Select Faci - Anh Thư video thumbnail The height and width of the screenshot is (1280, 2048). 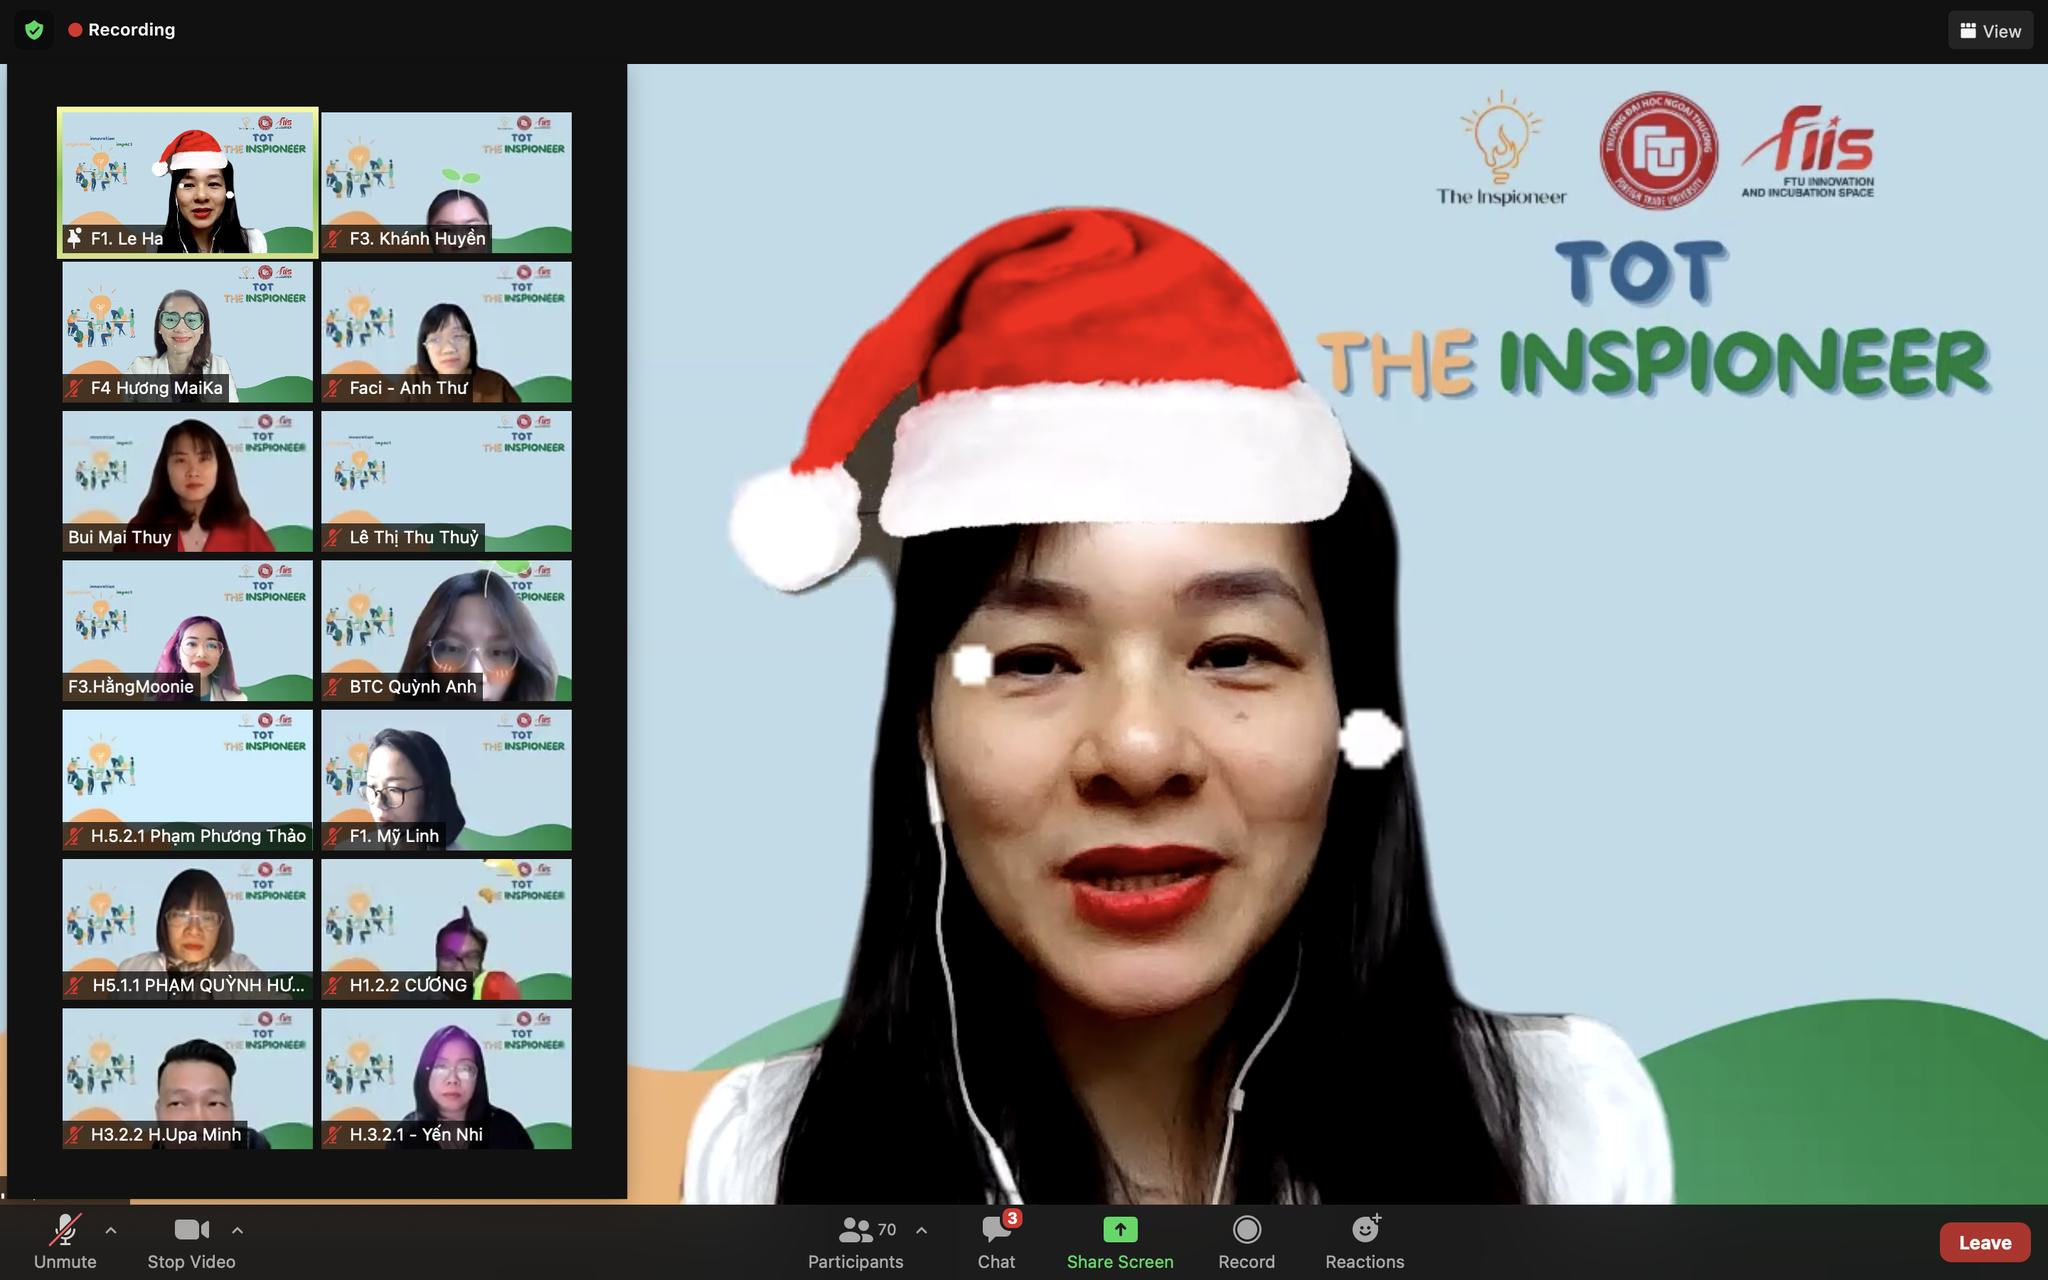[446, 332]
